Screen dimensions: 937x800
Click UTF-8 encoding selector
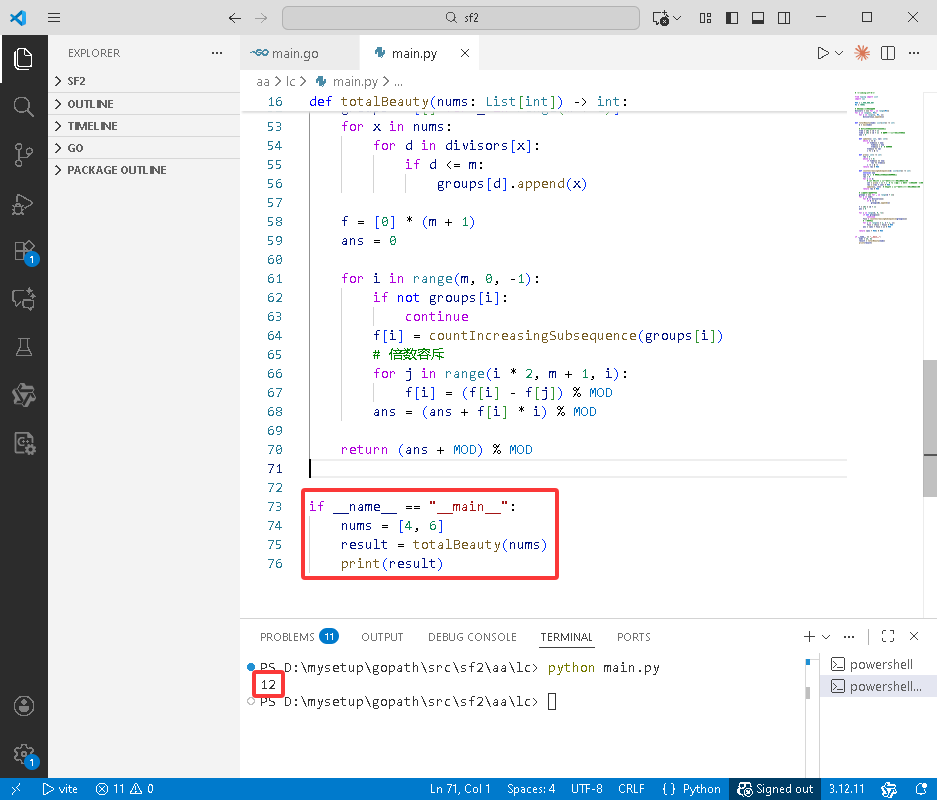(x=586, y=789)
